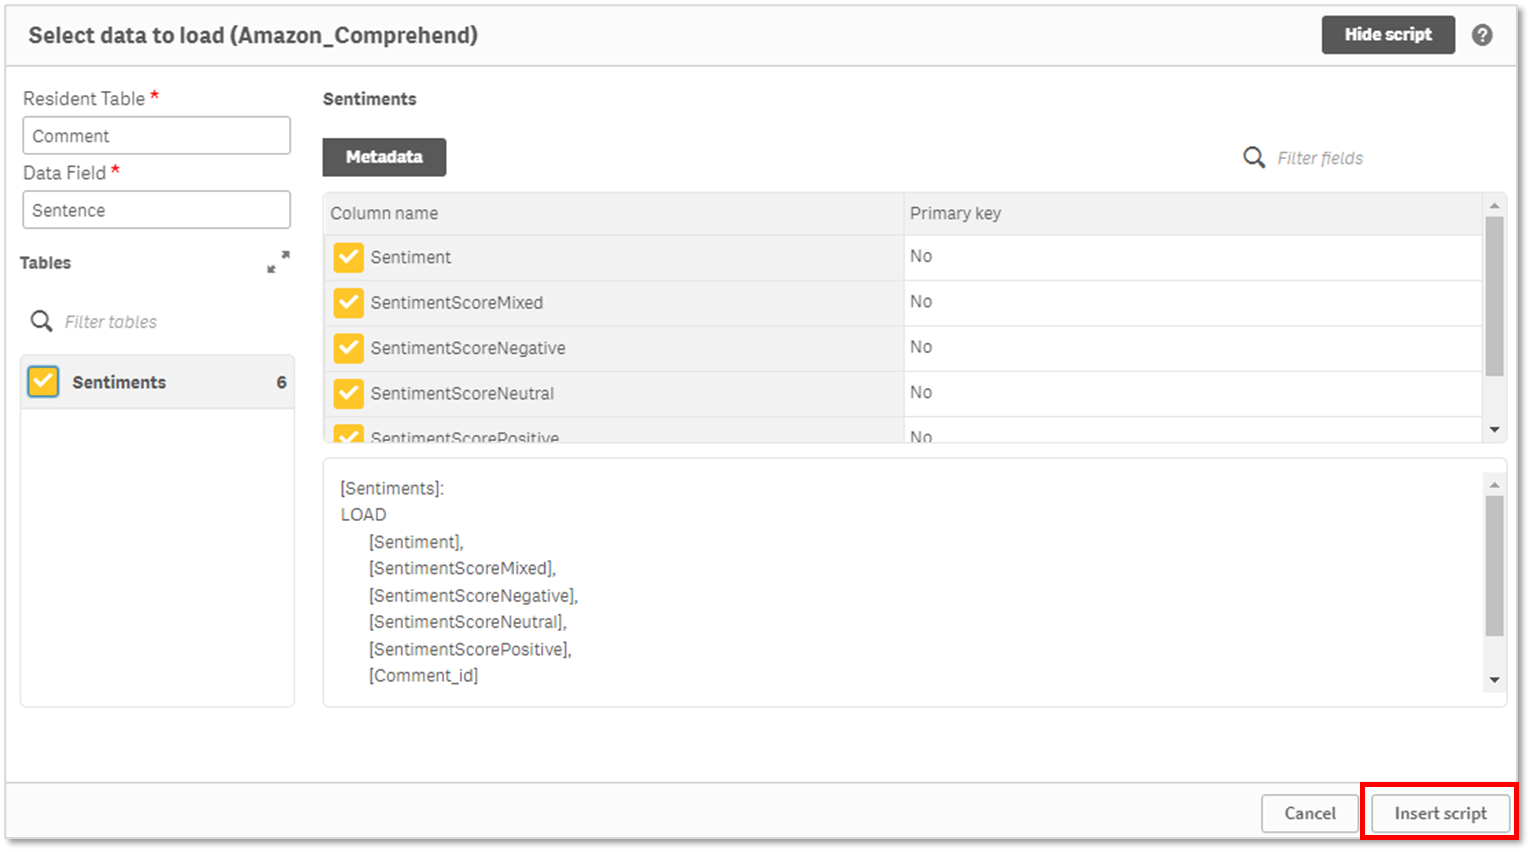The image size is (1531, 852).
Task: Open the help question mark icon
Action: 1482,35
